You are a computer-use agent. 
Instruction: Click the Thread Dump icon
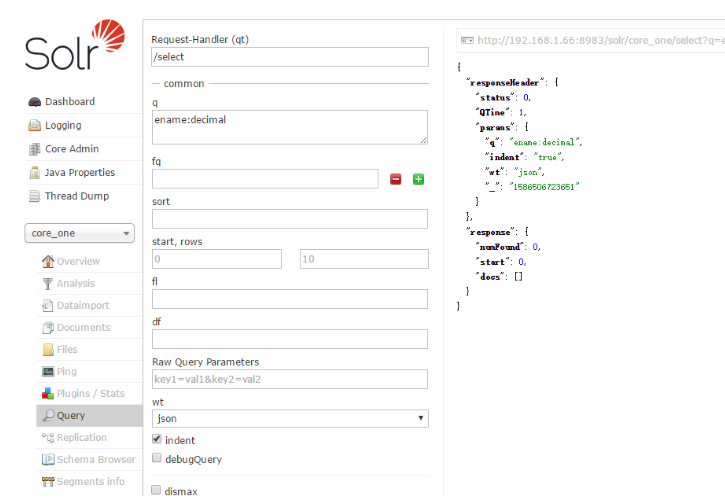click(x=35, y=197)
